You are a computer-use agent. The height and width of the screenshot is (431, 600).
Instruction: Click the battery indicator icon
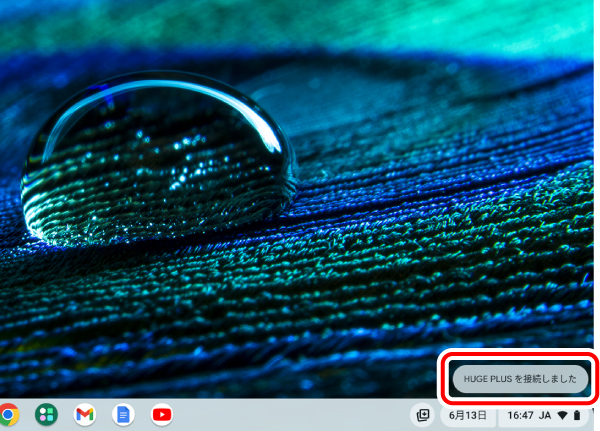tap(577, 414)
